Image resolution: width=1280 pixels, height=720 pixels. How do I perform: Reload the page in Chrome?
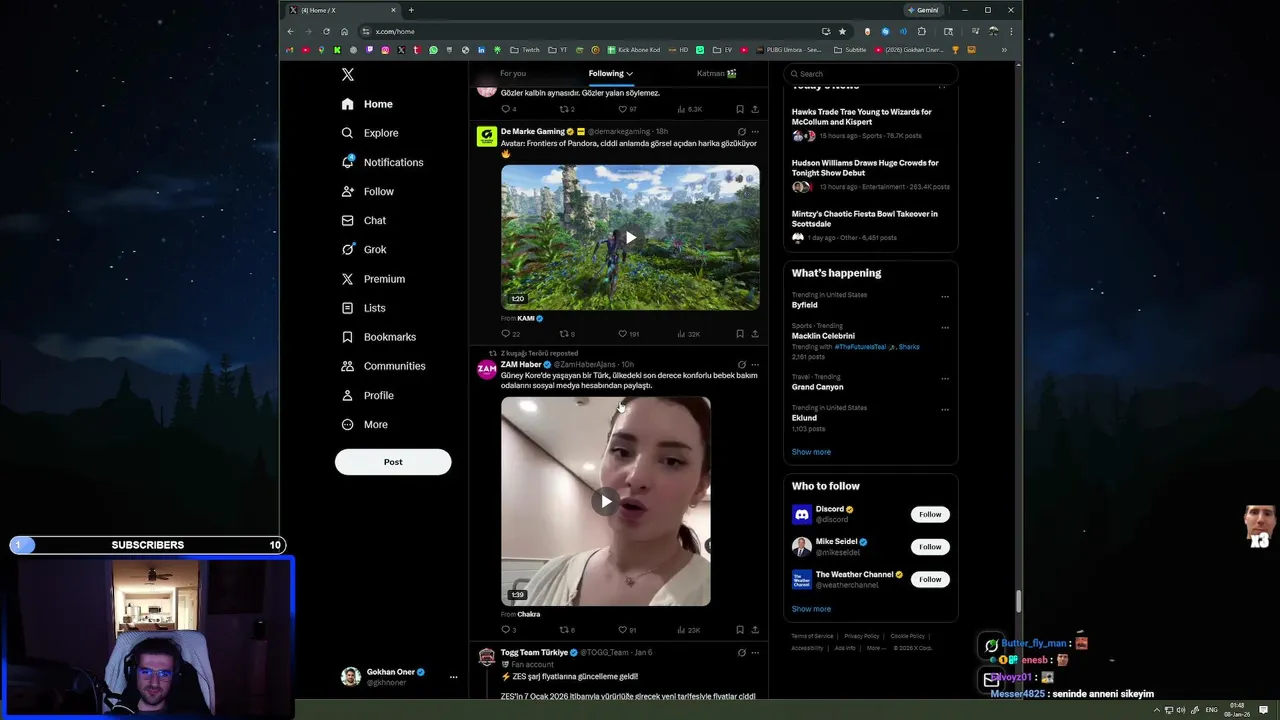(x=326, y=31)
